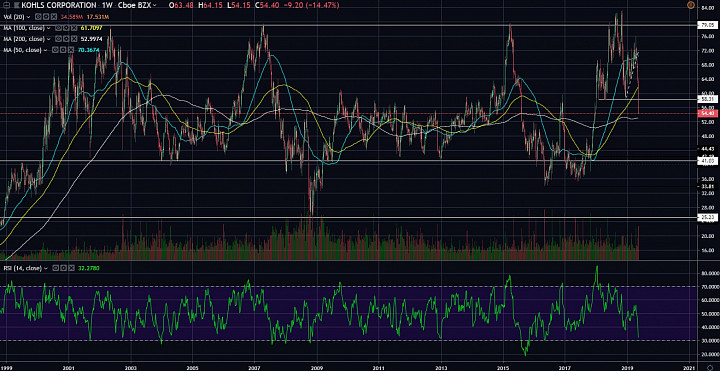The width and height of the screenshot is (720, 371).
Task: Select the 1W interval label
Action: 107,5
